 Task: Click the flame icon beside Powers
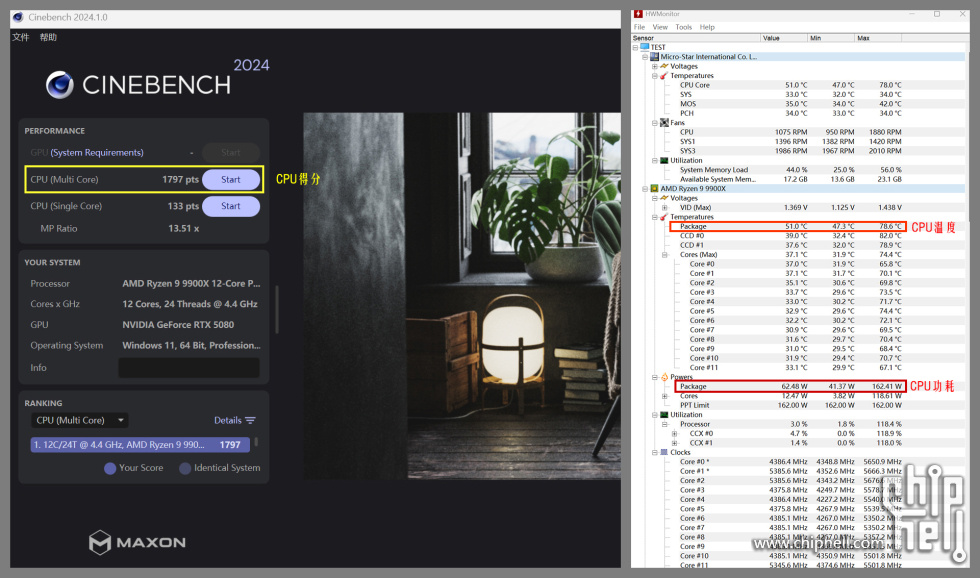point(664,377)
